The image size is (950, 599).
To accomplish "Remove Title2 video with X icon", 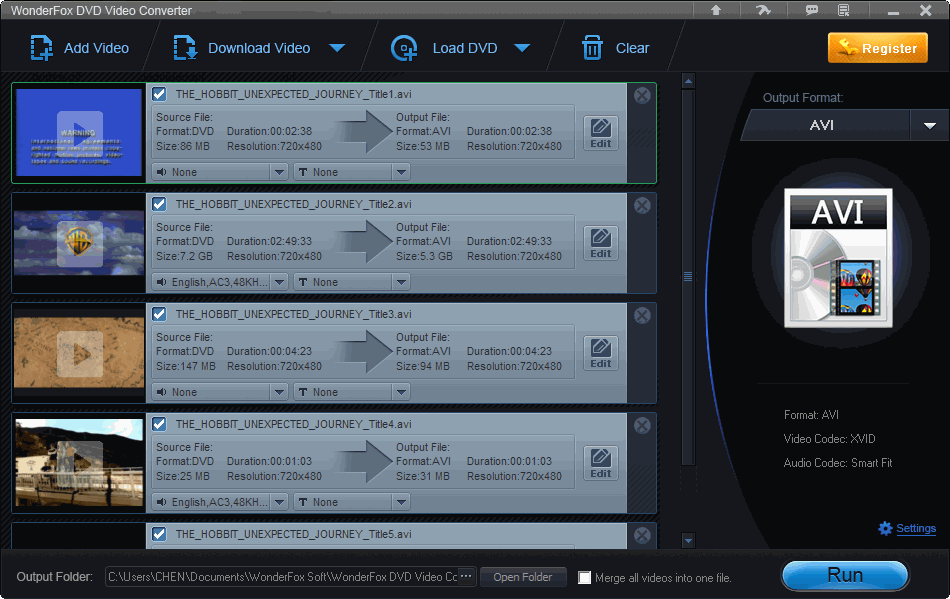I will (x=642, y=206).
